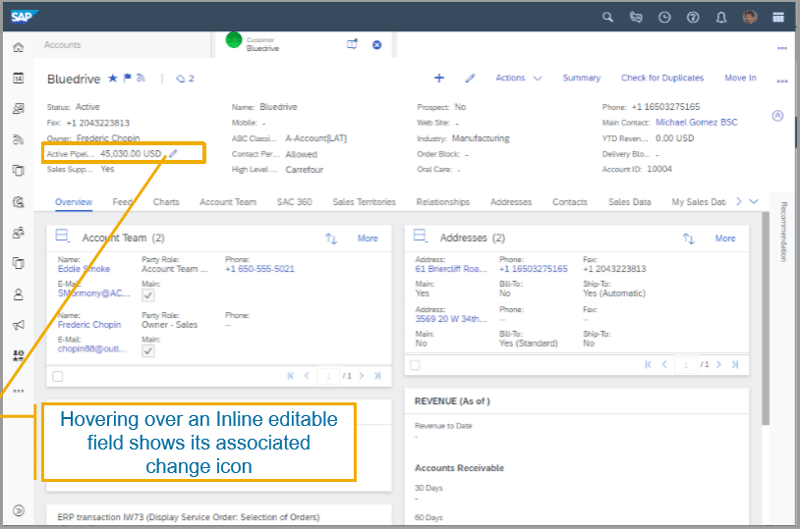Open the feed icon in sidebar
Image resolution: width=800 pixels, height=529 pixels.
pyautogui.click(x=18, y=139)
